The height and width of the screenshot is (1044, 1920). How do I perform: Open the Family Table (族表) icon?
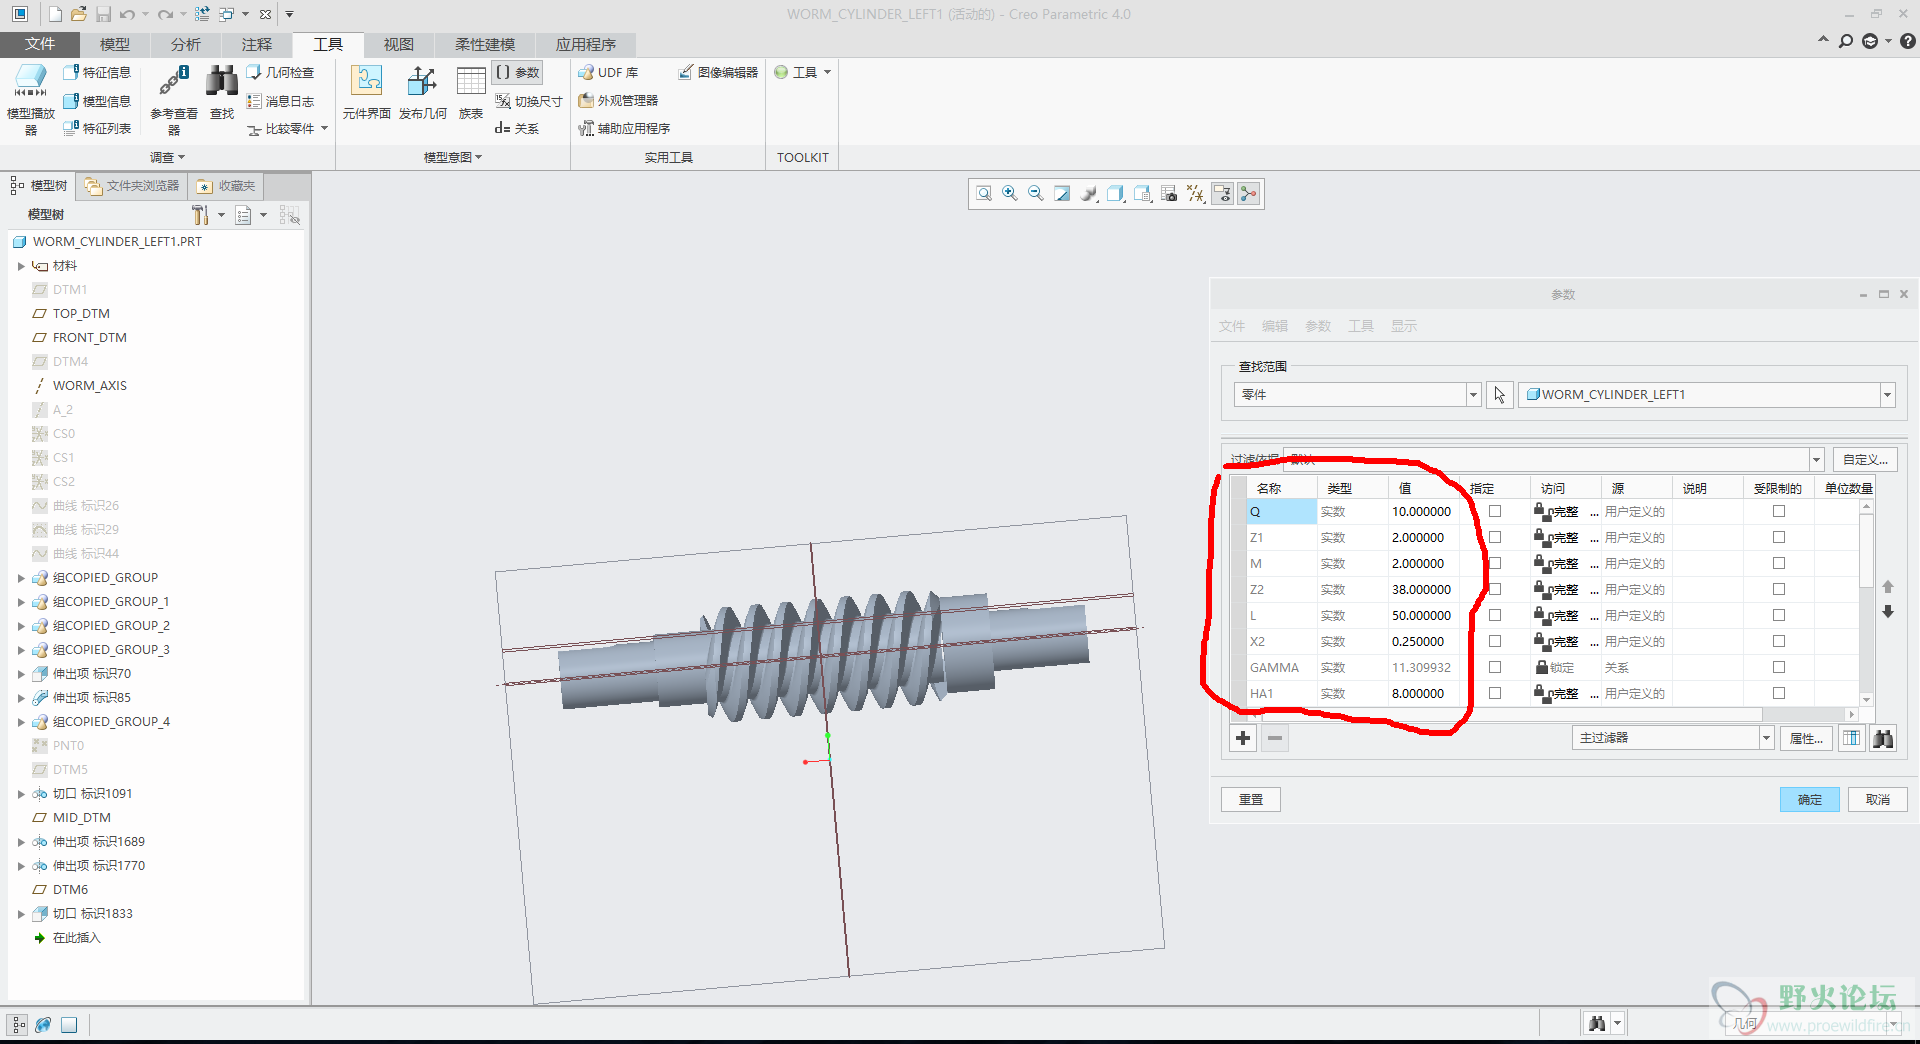click(x=471, y=84)
